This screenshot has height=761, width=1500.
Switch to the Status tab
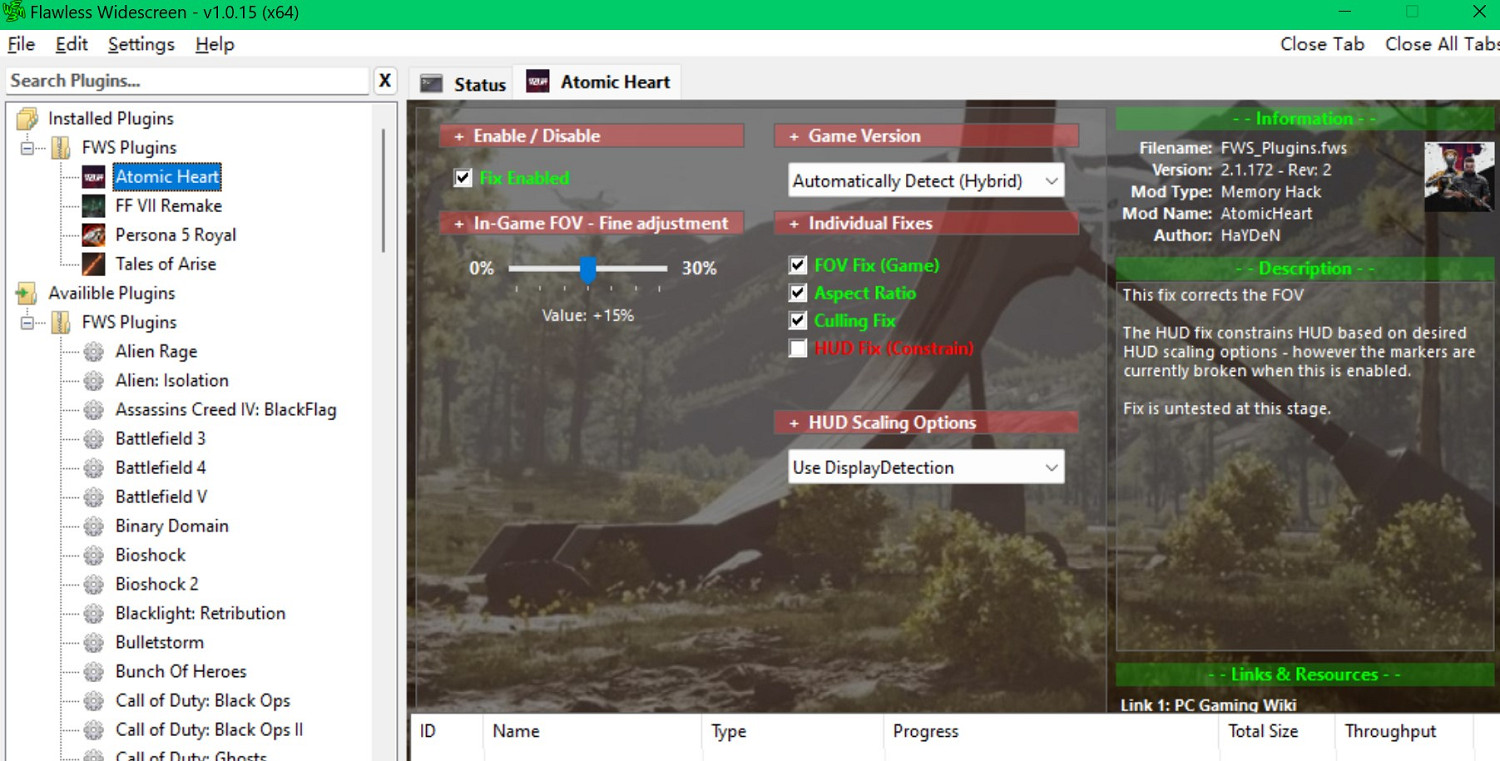point(464,84)
